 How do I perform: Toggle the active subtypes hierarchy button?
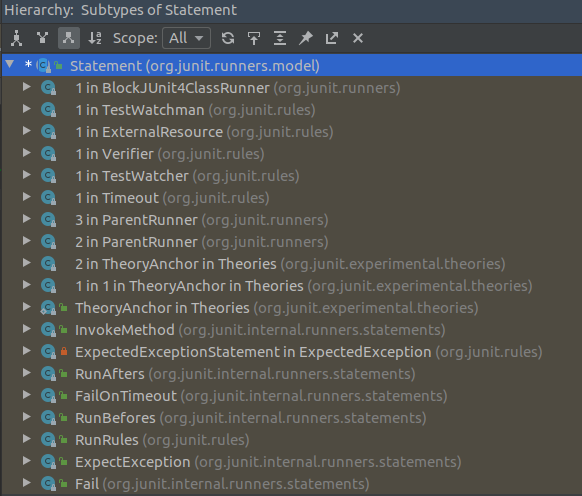click(69, 38)
